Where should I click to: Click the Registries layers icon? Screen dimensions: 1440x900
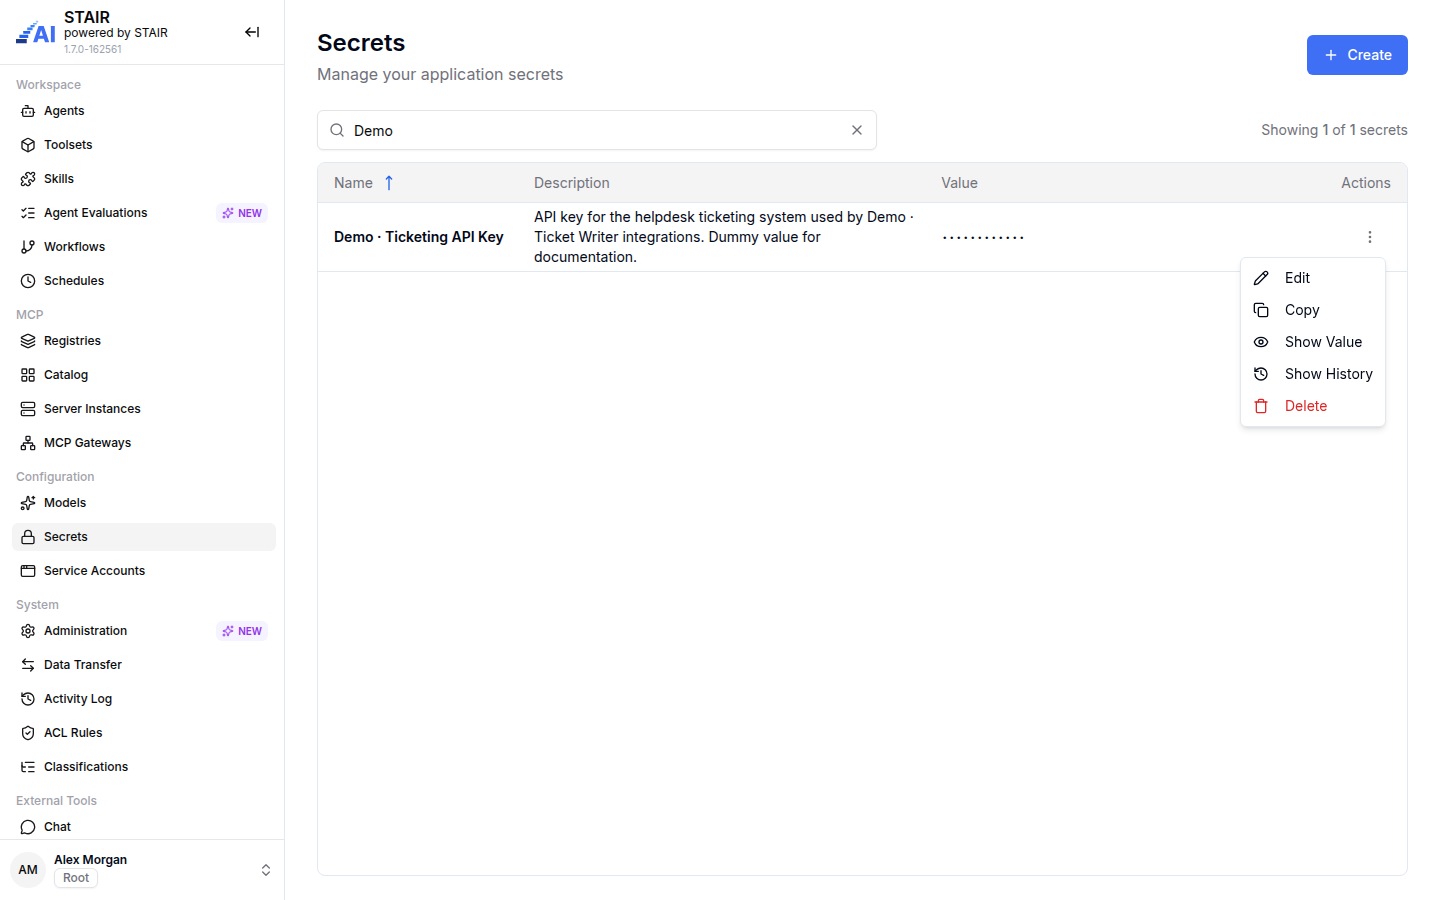[28, 341]
